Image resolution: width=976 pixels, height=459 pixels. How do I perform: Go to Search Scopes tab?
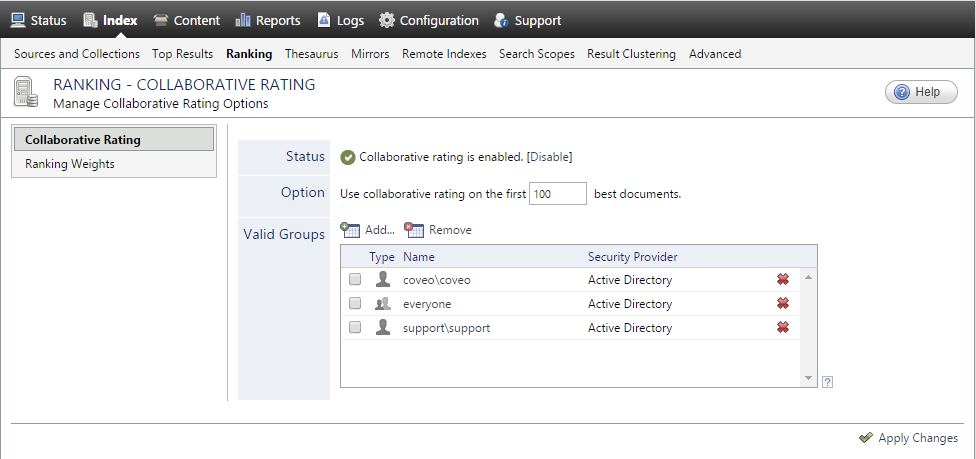point(536,54)
